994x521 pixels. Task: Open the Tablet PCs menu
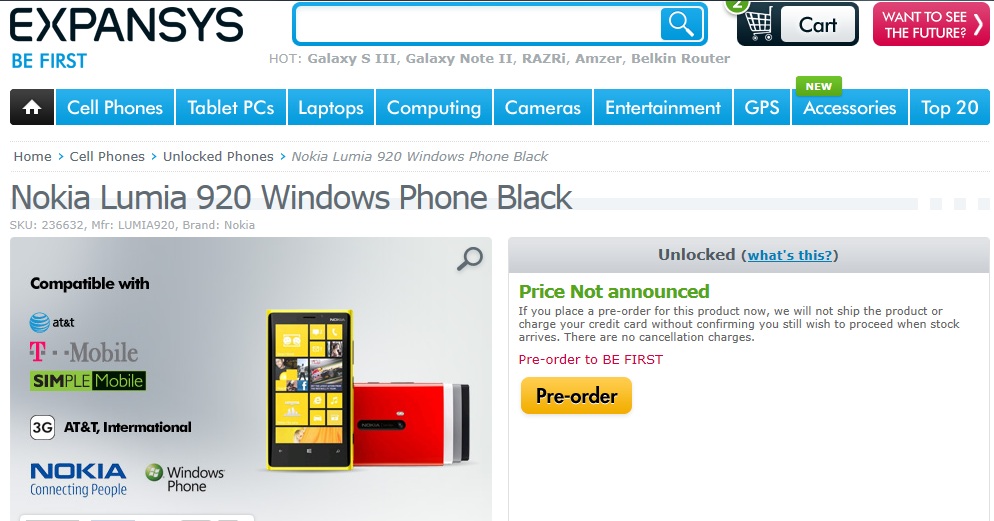[x=231, y=107]
